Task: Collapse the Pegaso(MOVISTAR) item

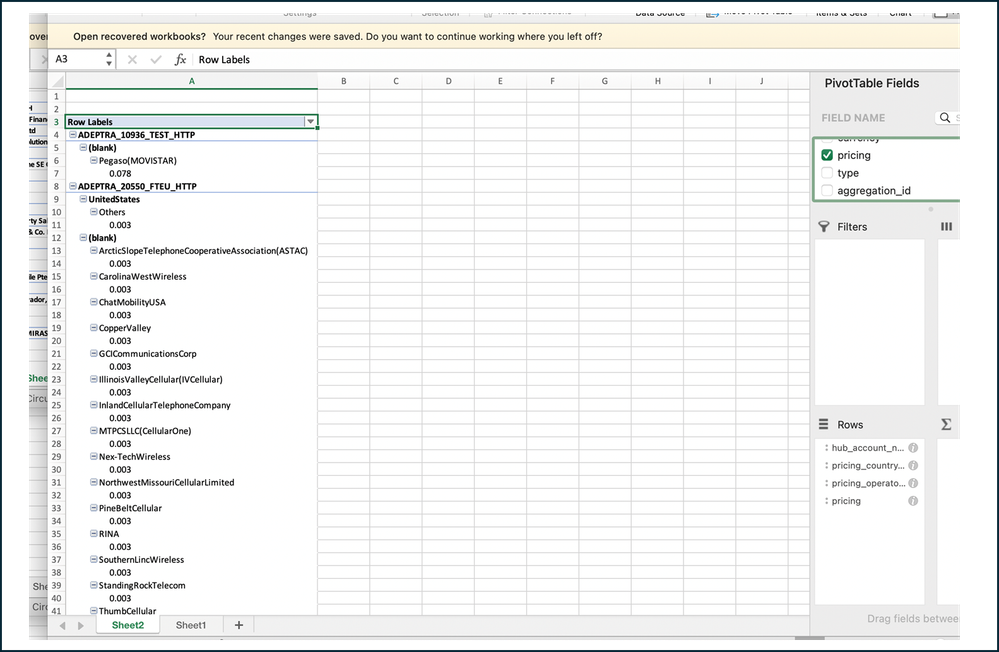Action: [94, 161]
